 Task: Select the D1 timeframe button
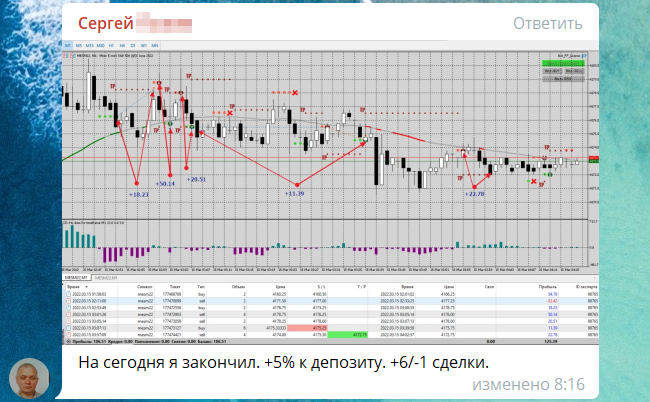[x=133, y=46]
